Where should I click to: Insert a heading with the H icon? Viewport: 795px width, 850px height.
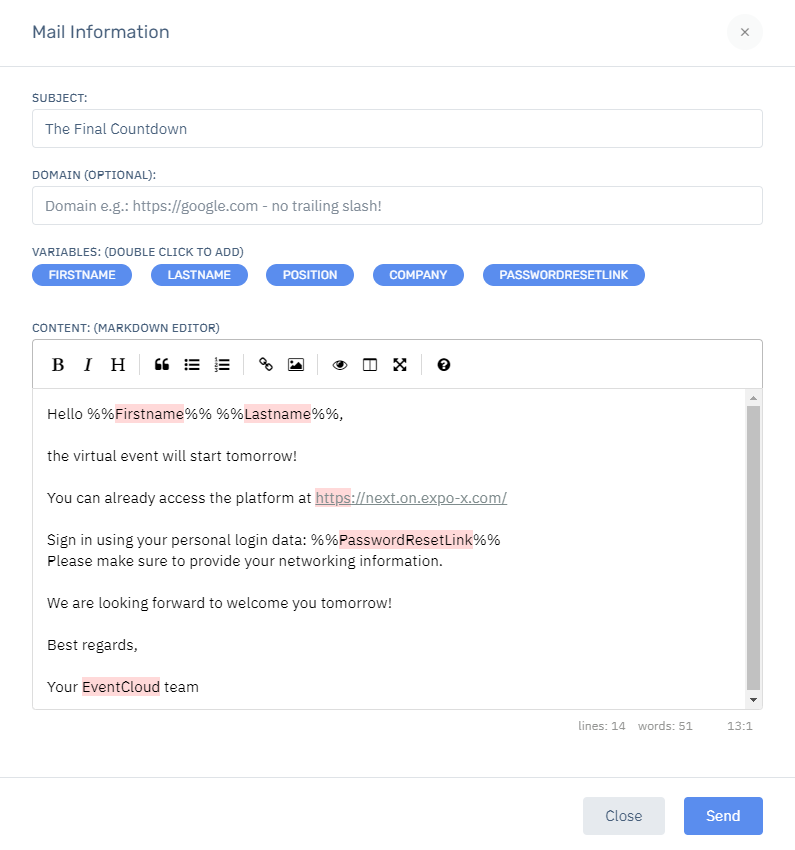(x=118, y=365)
